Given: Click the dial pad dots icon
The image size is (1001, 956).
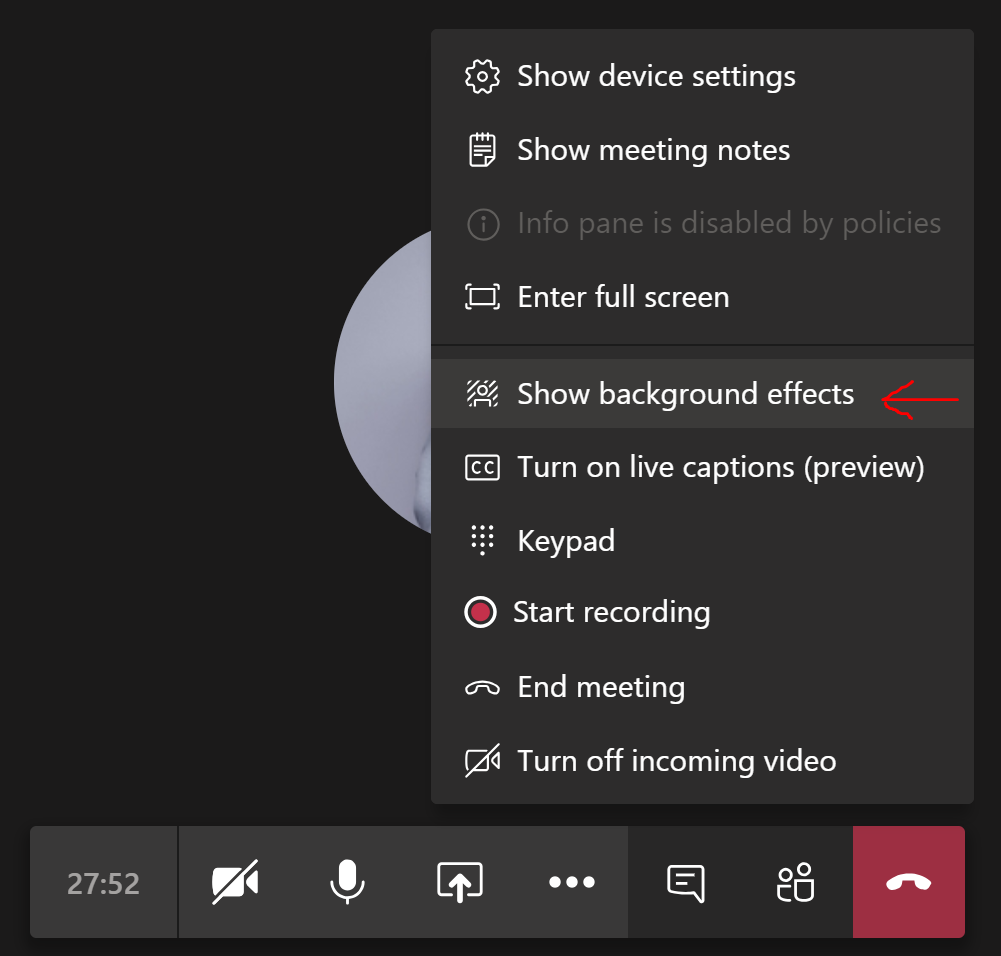Looking at the screenshot, I should coord(482,540).
